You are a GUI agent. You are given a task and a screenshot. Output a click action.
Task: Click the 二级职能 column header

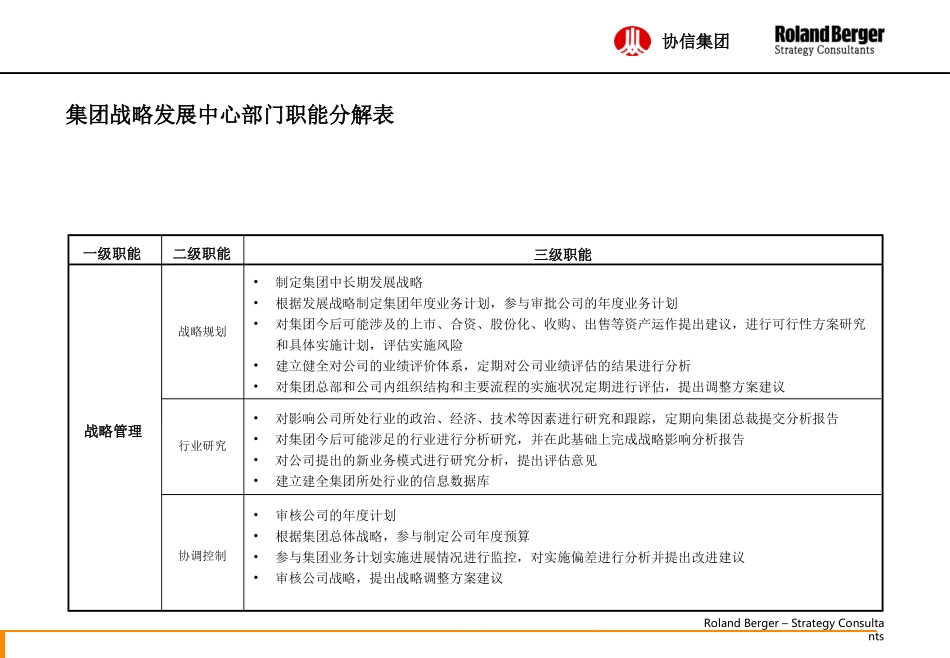tap(202, 254)
